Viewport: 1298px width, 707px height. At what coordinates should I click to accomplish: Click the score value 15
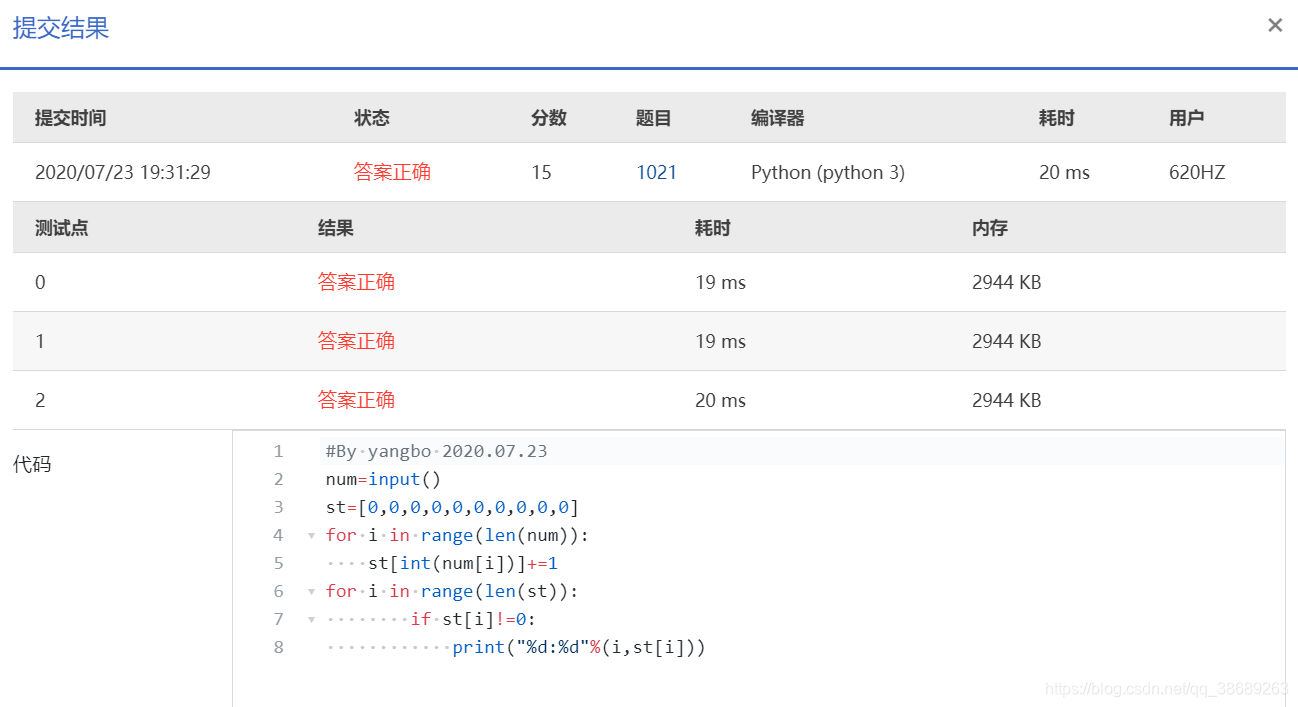(x=541, y=172)
